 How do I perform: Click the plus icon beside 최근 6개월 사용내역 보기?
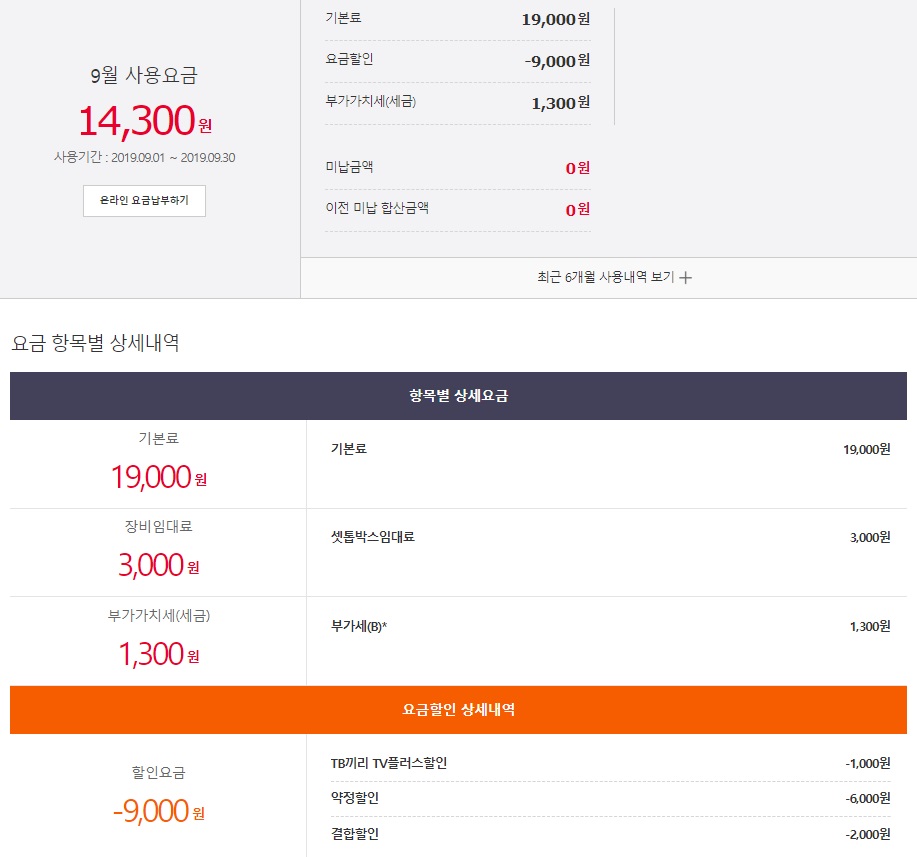pyautogui.click(x=686, y=278)
